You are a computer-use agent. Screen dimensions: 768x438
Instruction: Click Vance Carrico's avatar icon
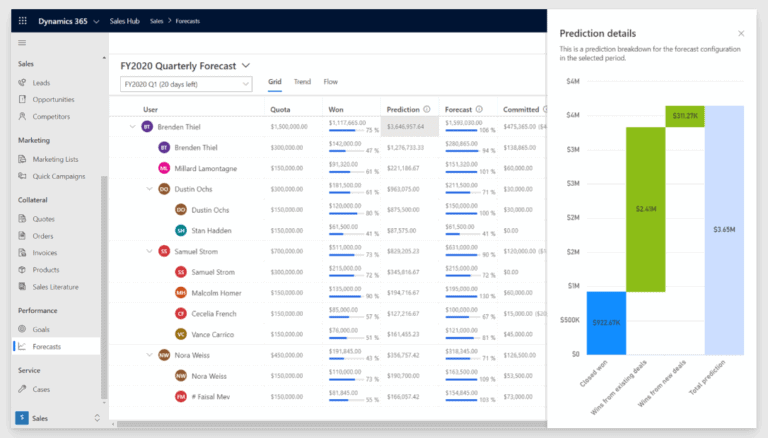click(181, 334)
